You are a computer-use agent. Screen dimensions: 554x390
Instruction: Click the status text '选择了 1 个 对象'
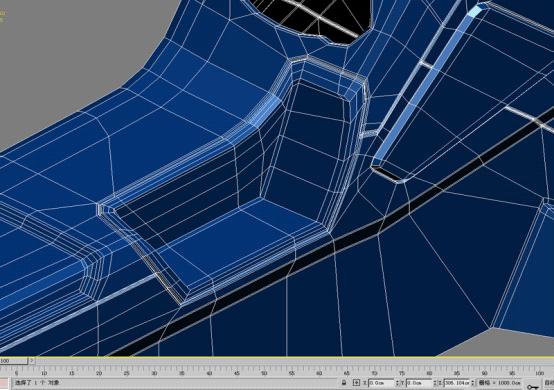pos(37,383)
